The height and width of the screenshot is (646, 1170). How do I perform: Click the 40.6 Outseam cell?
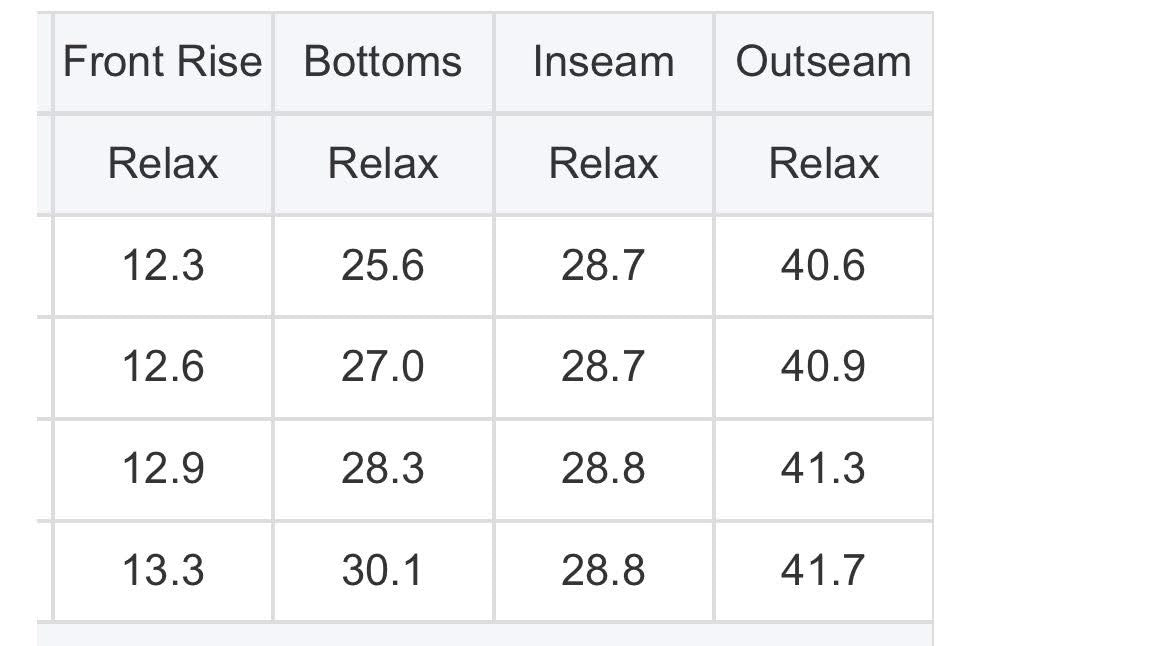[x=823, y=266]
